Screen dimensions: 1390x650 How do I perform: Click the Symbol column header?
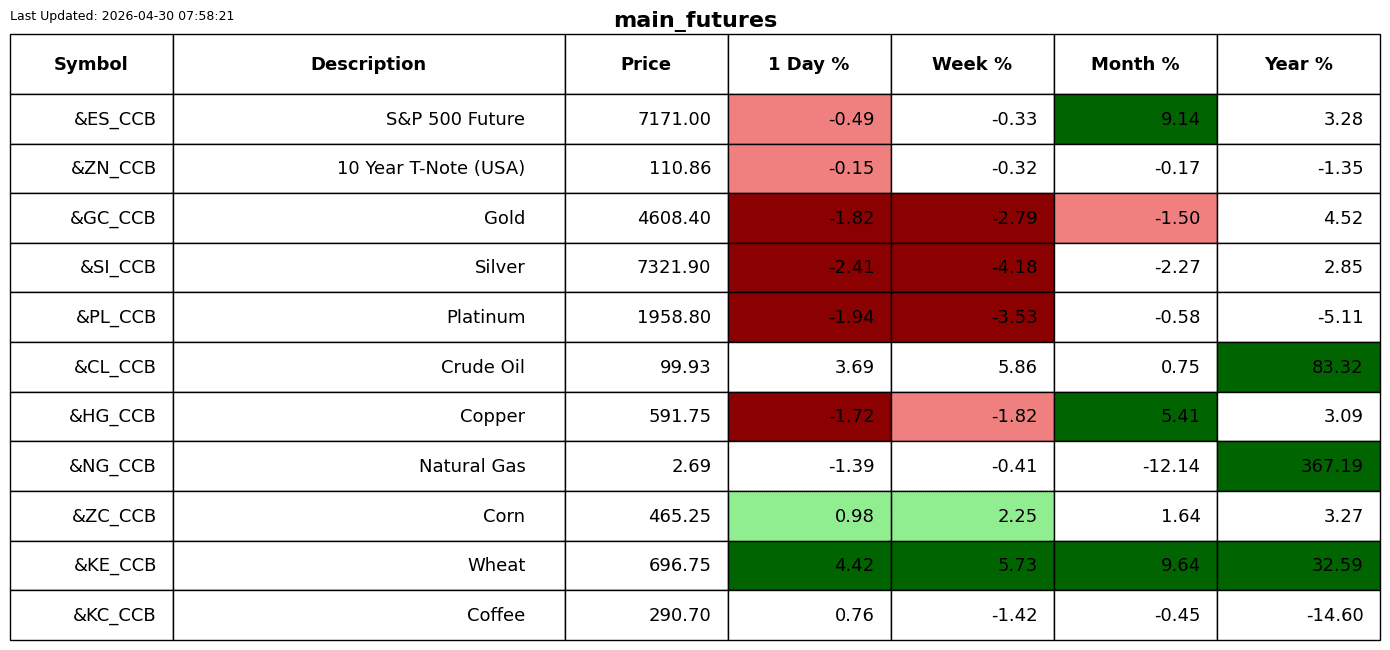(91, 64)
